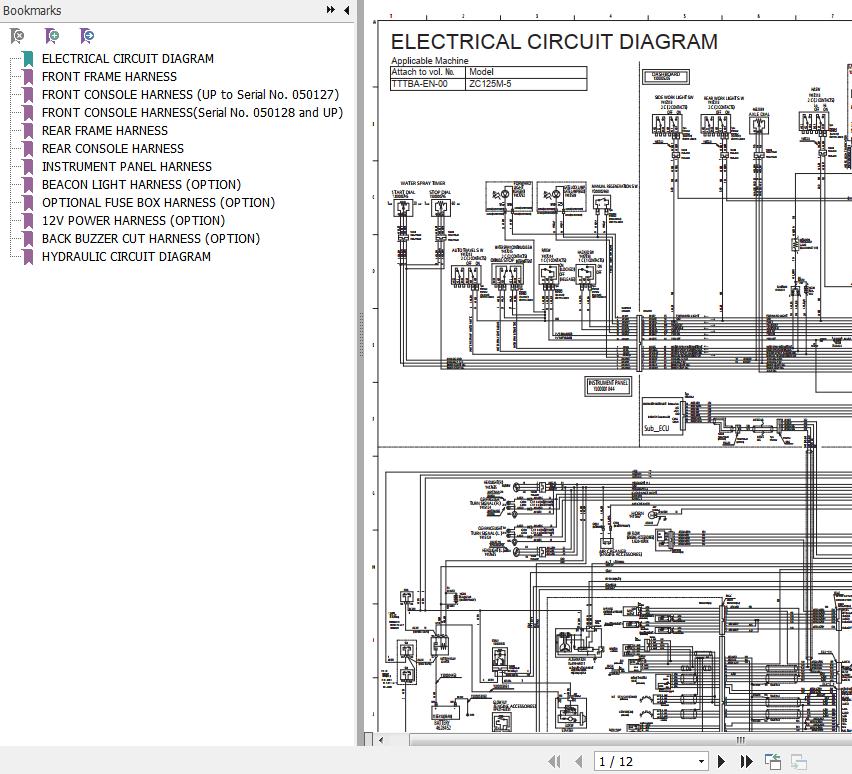Click INSTRUMENT PANEL label box in diagram

coord(608,385)
